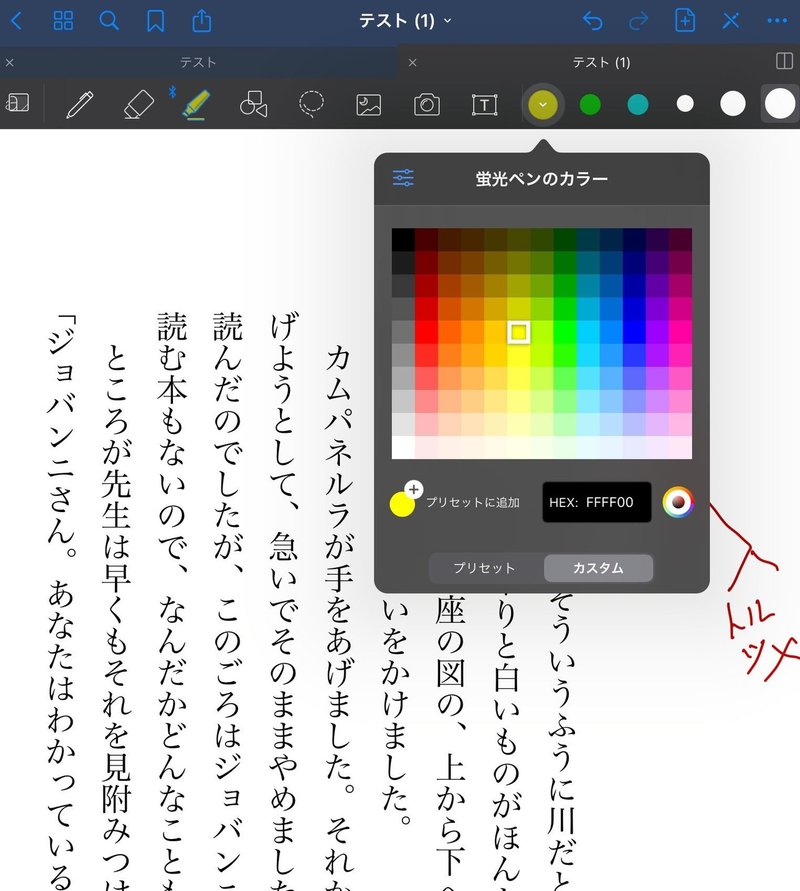Switch to the テスト document tab
800x891 pixels.
point(198,61)
